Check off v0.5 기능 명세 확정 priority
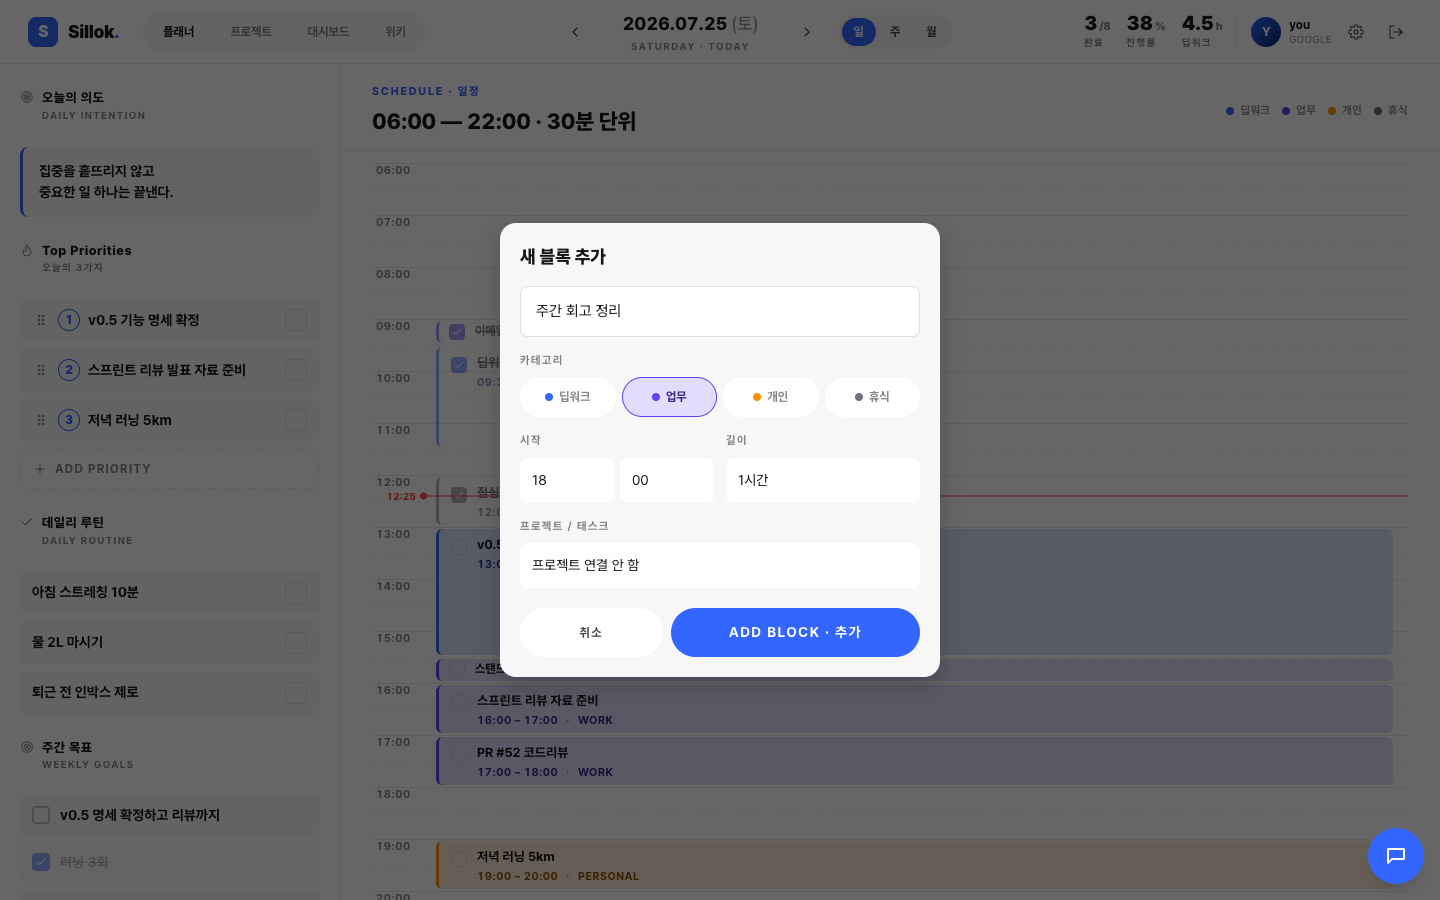Viewport: 1440px width, 900px height. [296, 320]
